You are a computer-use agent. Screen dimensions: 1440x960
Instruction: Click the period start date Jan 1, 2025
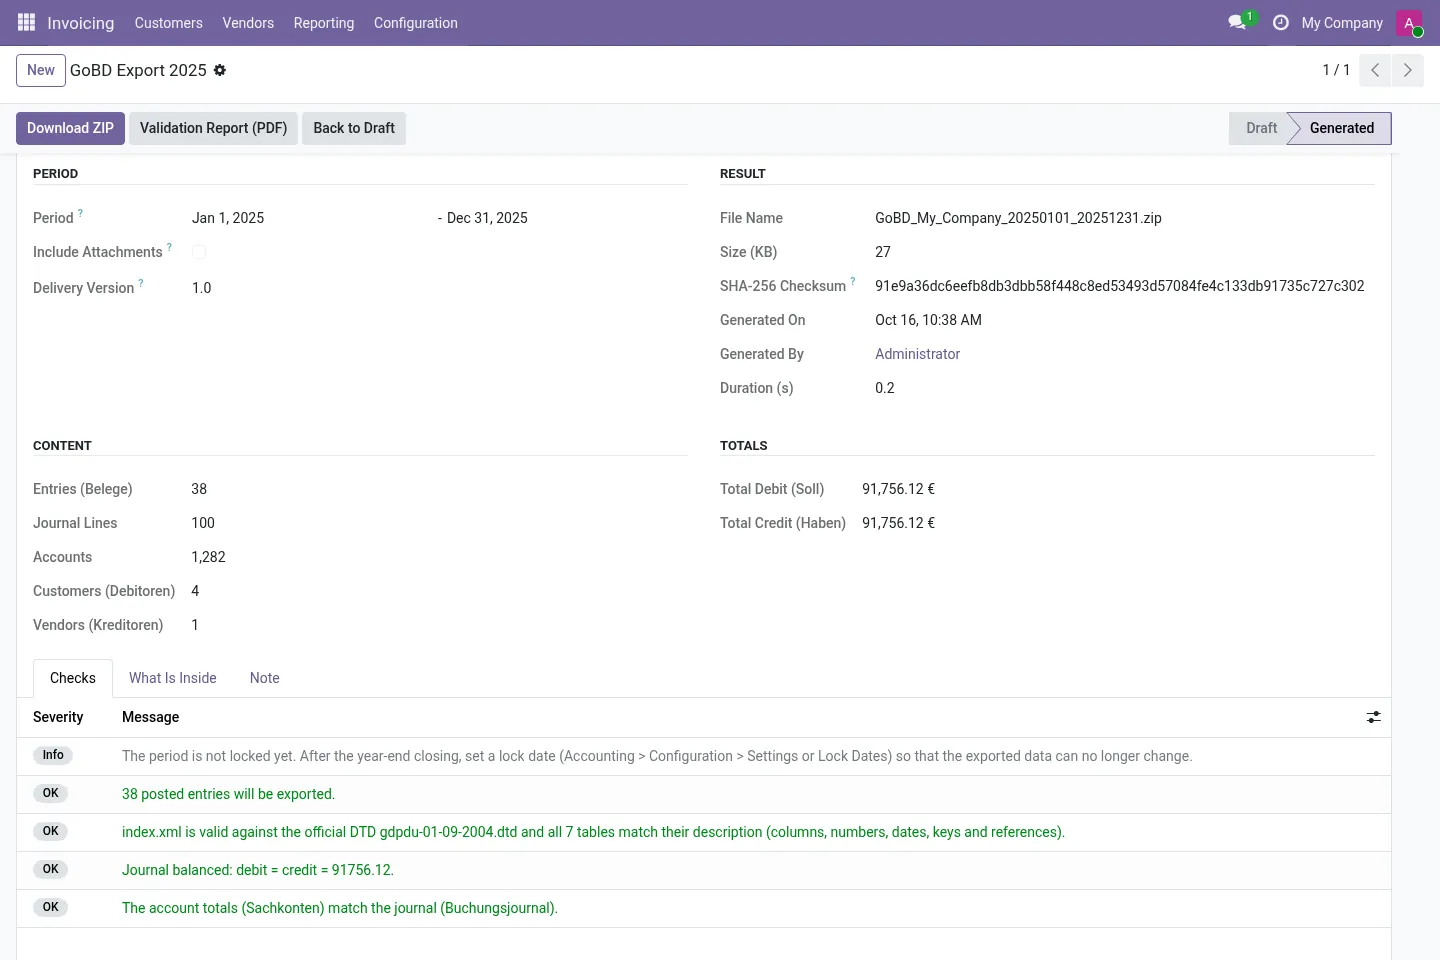tap(228, 218)
